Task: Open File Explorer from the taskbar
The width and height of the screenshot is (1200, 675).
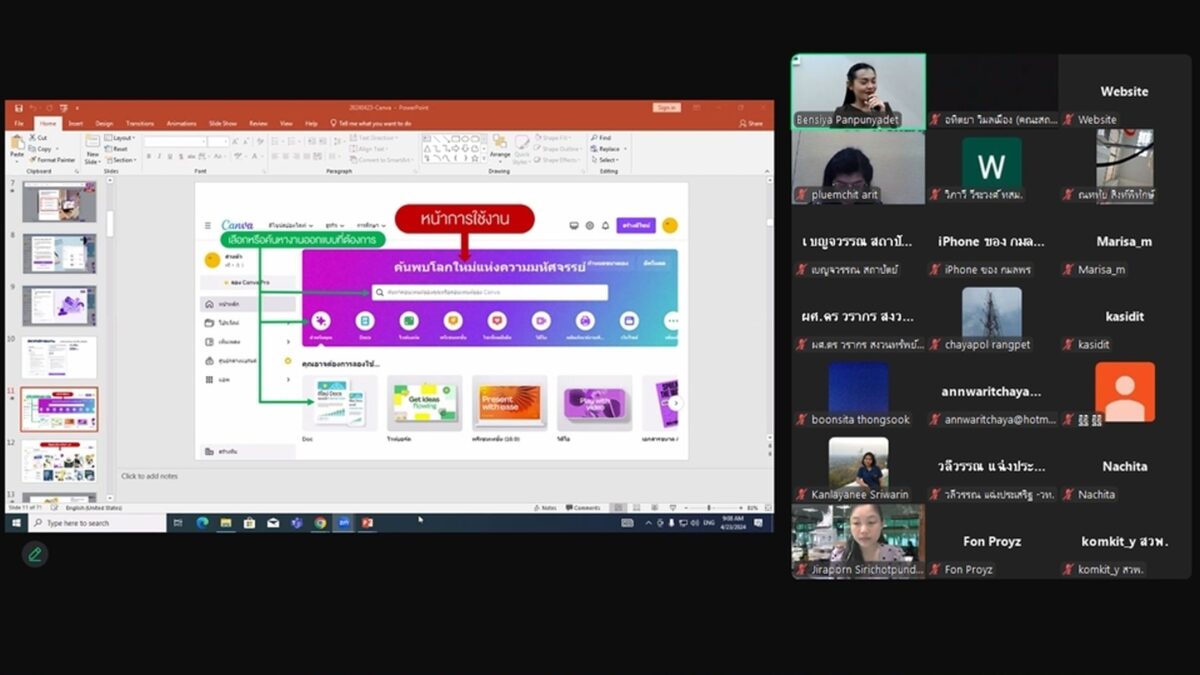Action: coord(226,523)
